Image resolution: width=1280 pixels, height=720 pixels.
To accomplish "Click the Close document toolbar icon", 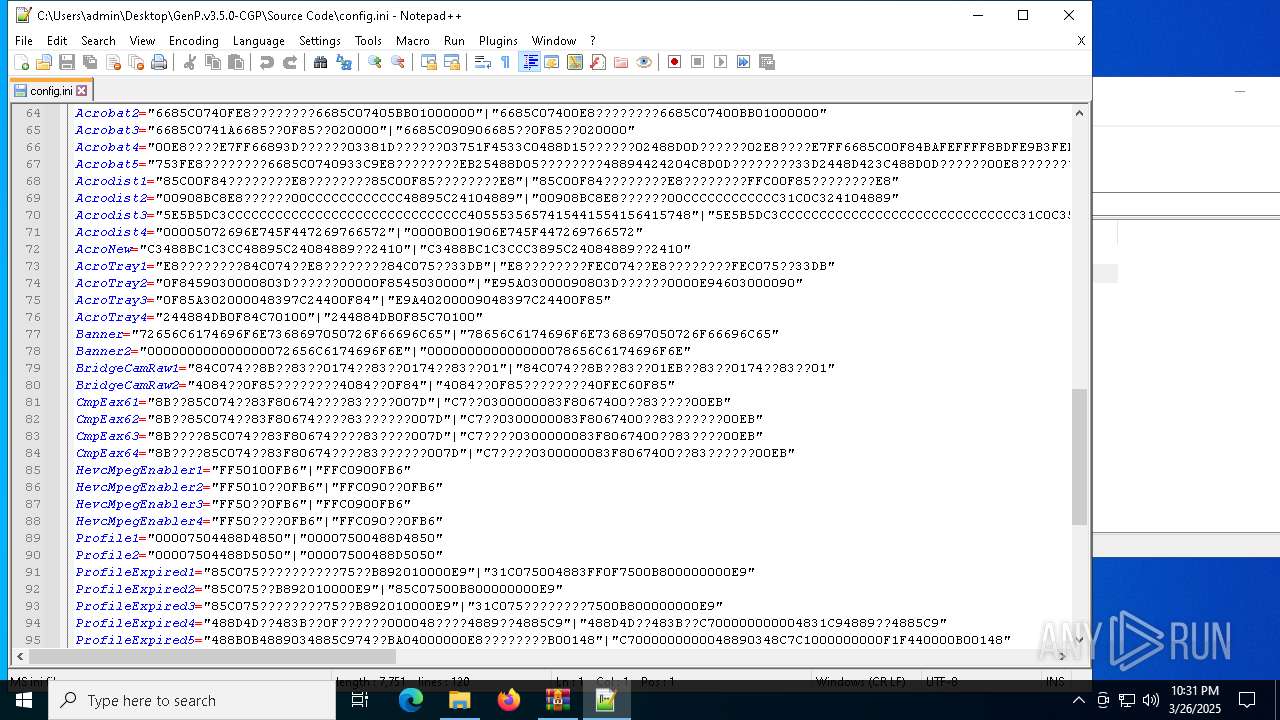I will coord(113,62).
